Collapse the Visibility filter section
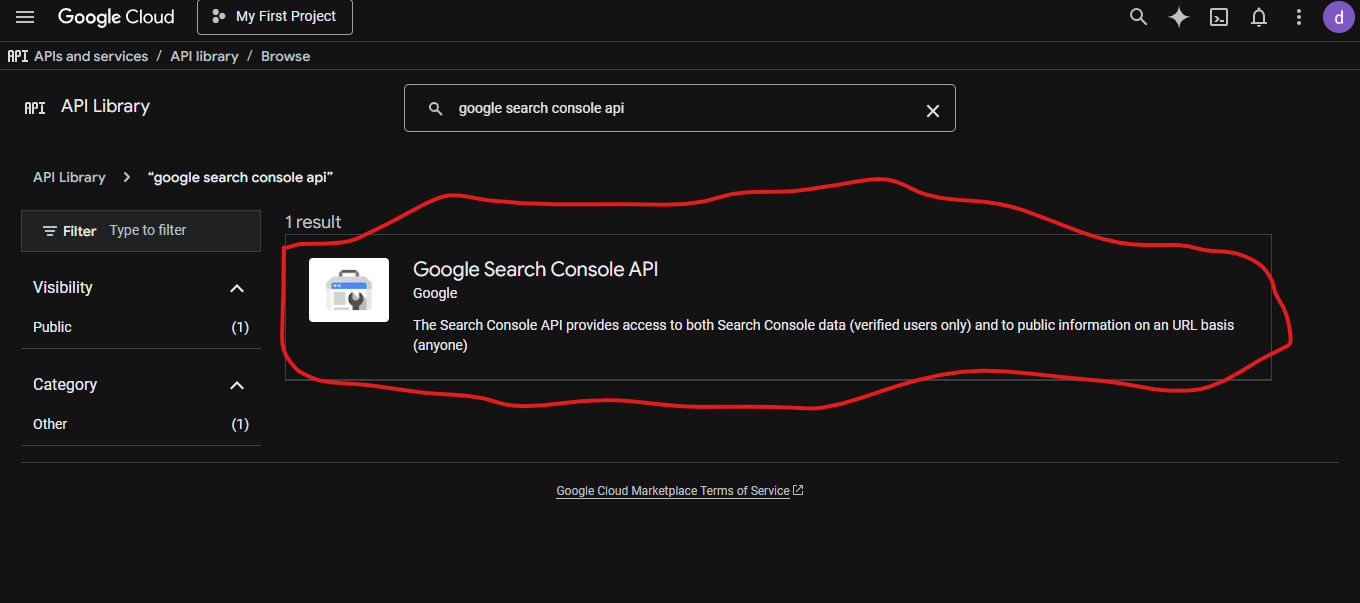This screenshot has width=1360, height=603. pyautogui.click(x=237, y=287)
